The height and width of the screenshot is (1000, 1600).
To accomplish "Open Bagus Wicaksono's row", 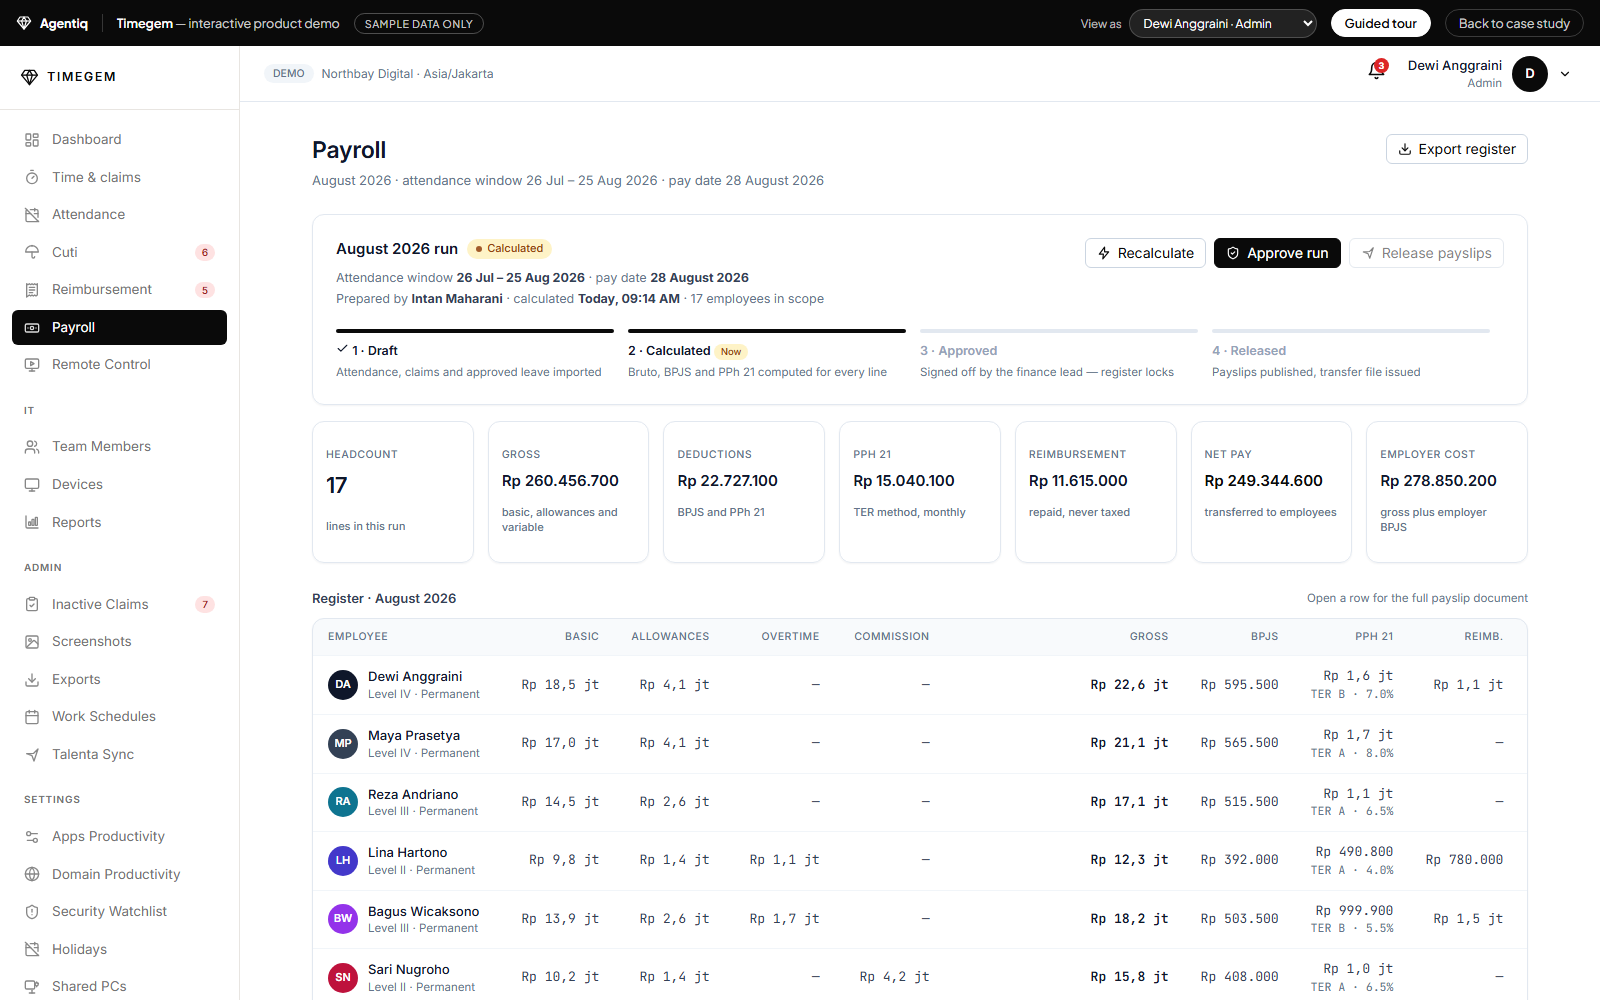I will pos(919,919).
